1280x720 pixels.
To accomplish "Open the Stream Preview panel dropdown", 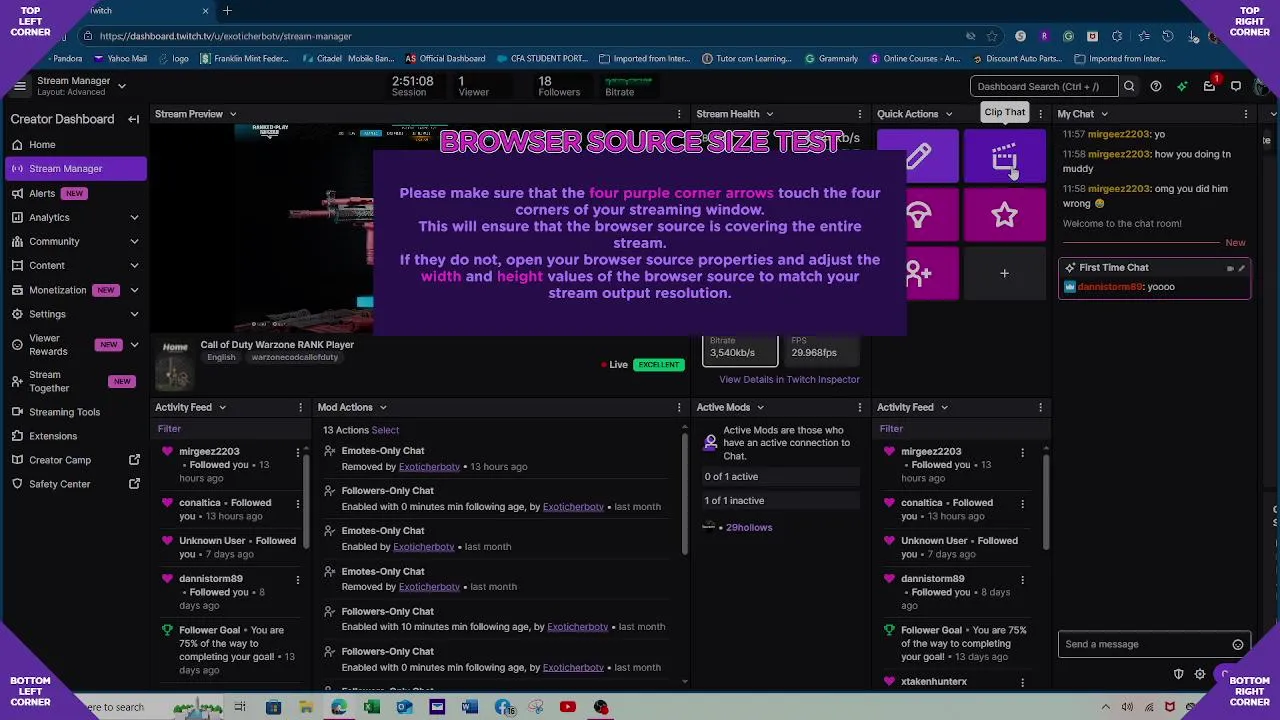I will click(x=233, y=114).
